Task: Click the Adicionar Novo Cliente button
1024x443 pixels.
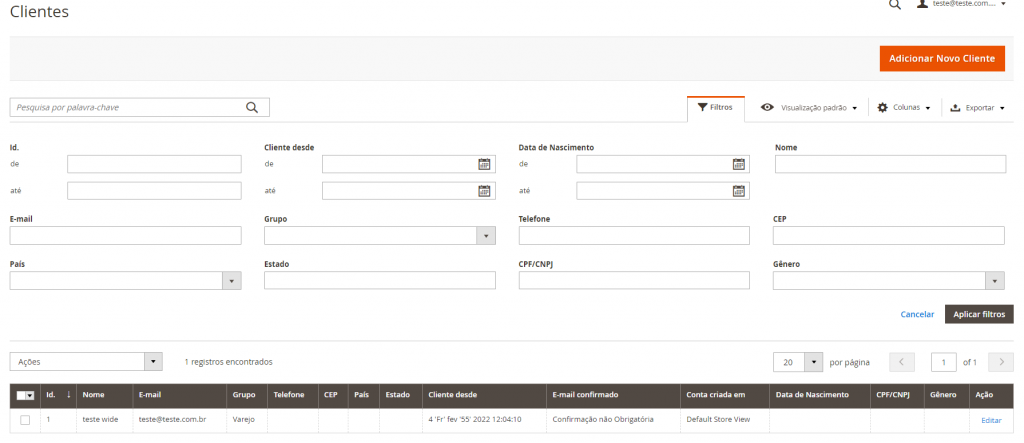Action: (x=942, y=59)
